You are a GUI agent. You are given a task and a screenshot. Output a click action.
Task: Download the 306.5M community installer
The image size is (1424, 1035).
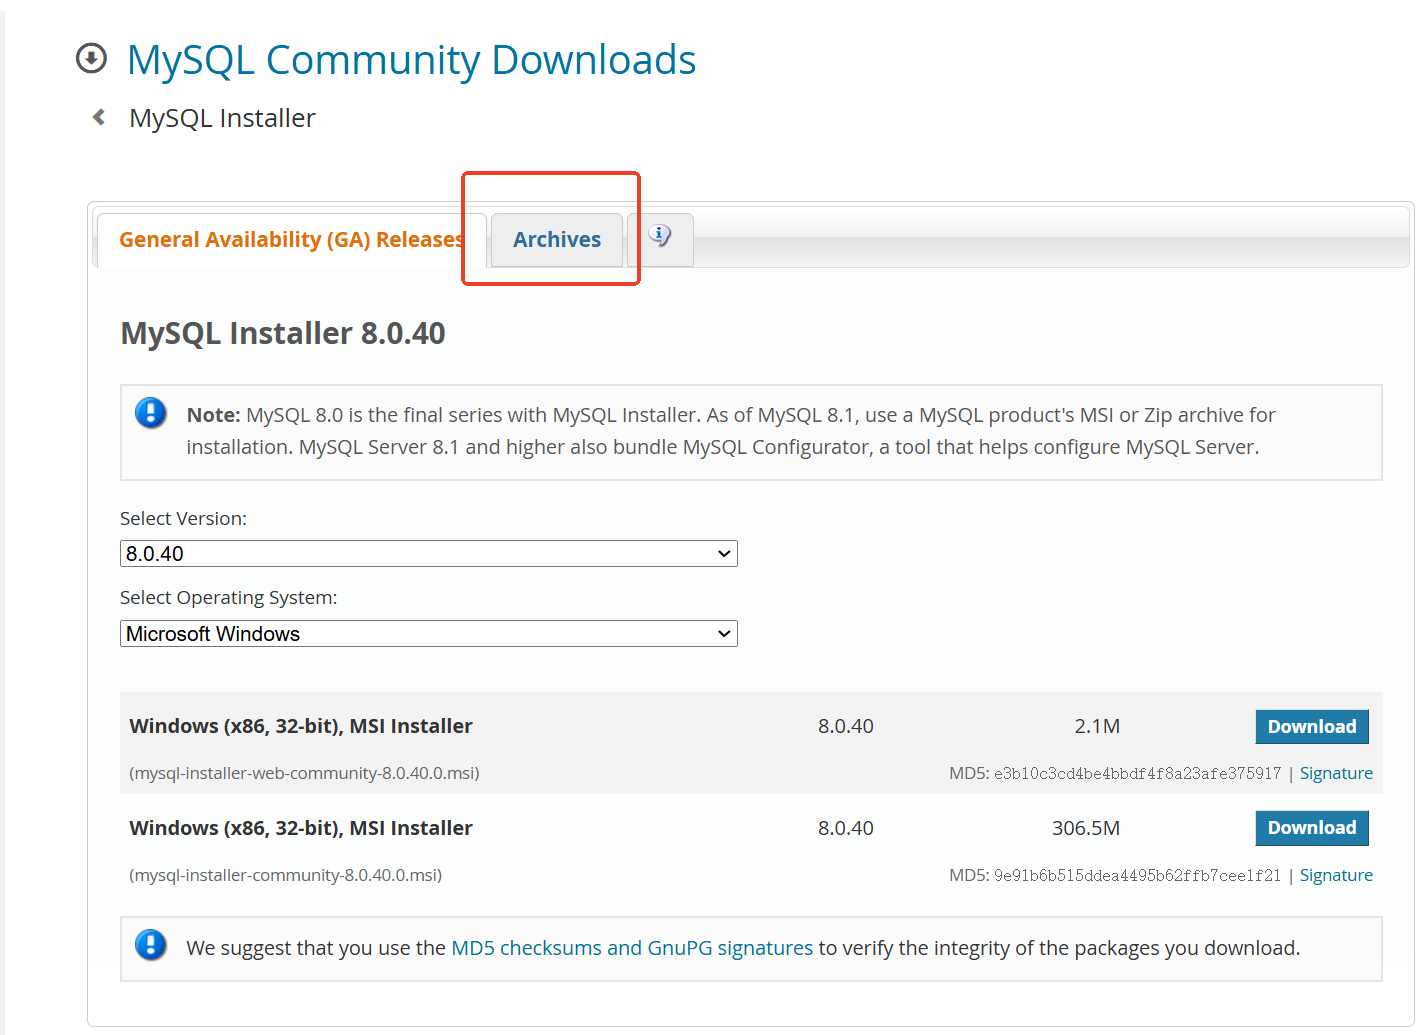[1312, 828]
